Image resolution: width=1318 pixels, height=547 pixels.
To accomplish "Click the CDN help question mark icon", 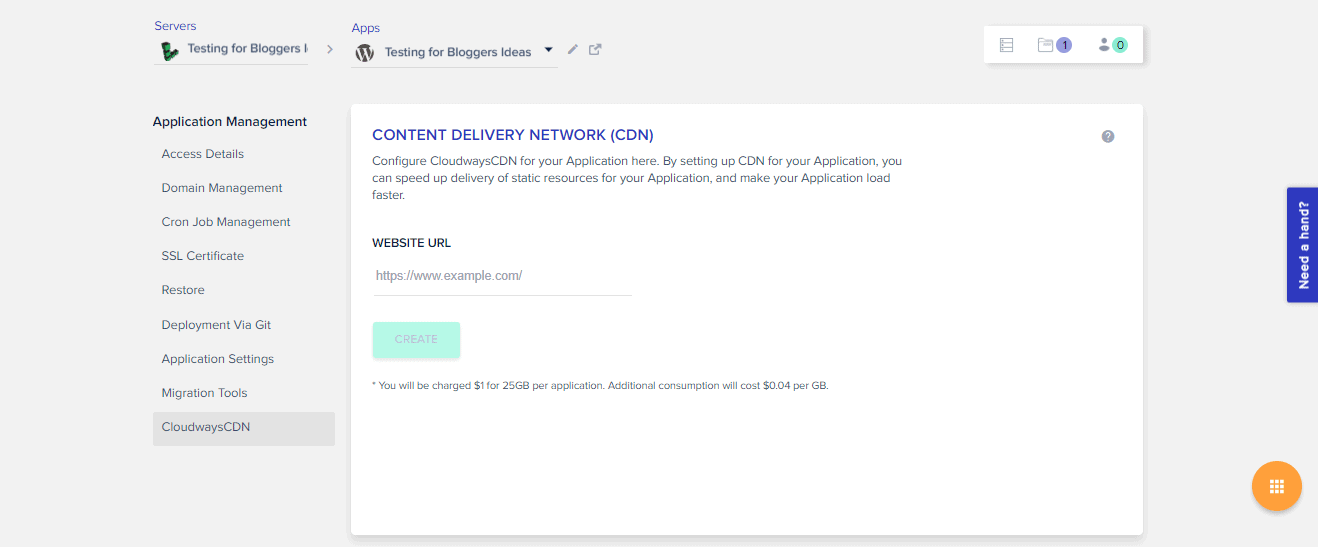I will tap(1108, 136).
